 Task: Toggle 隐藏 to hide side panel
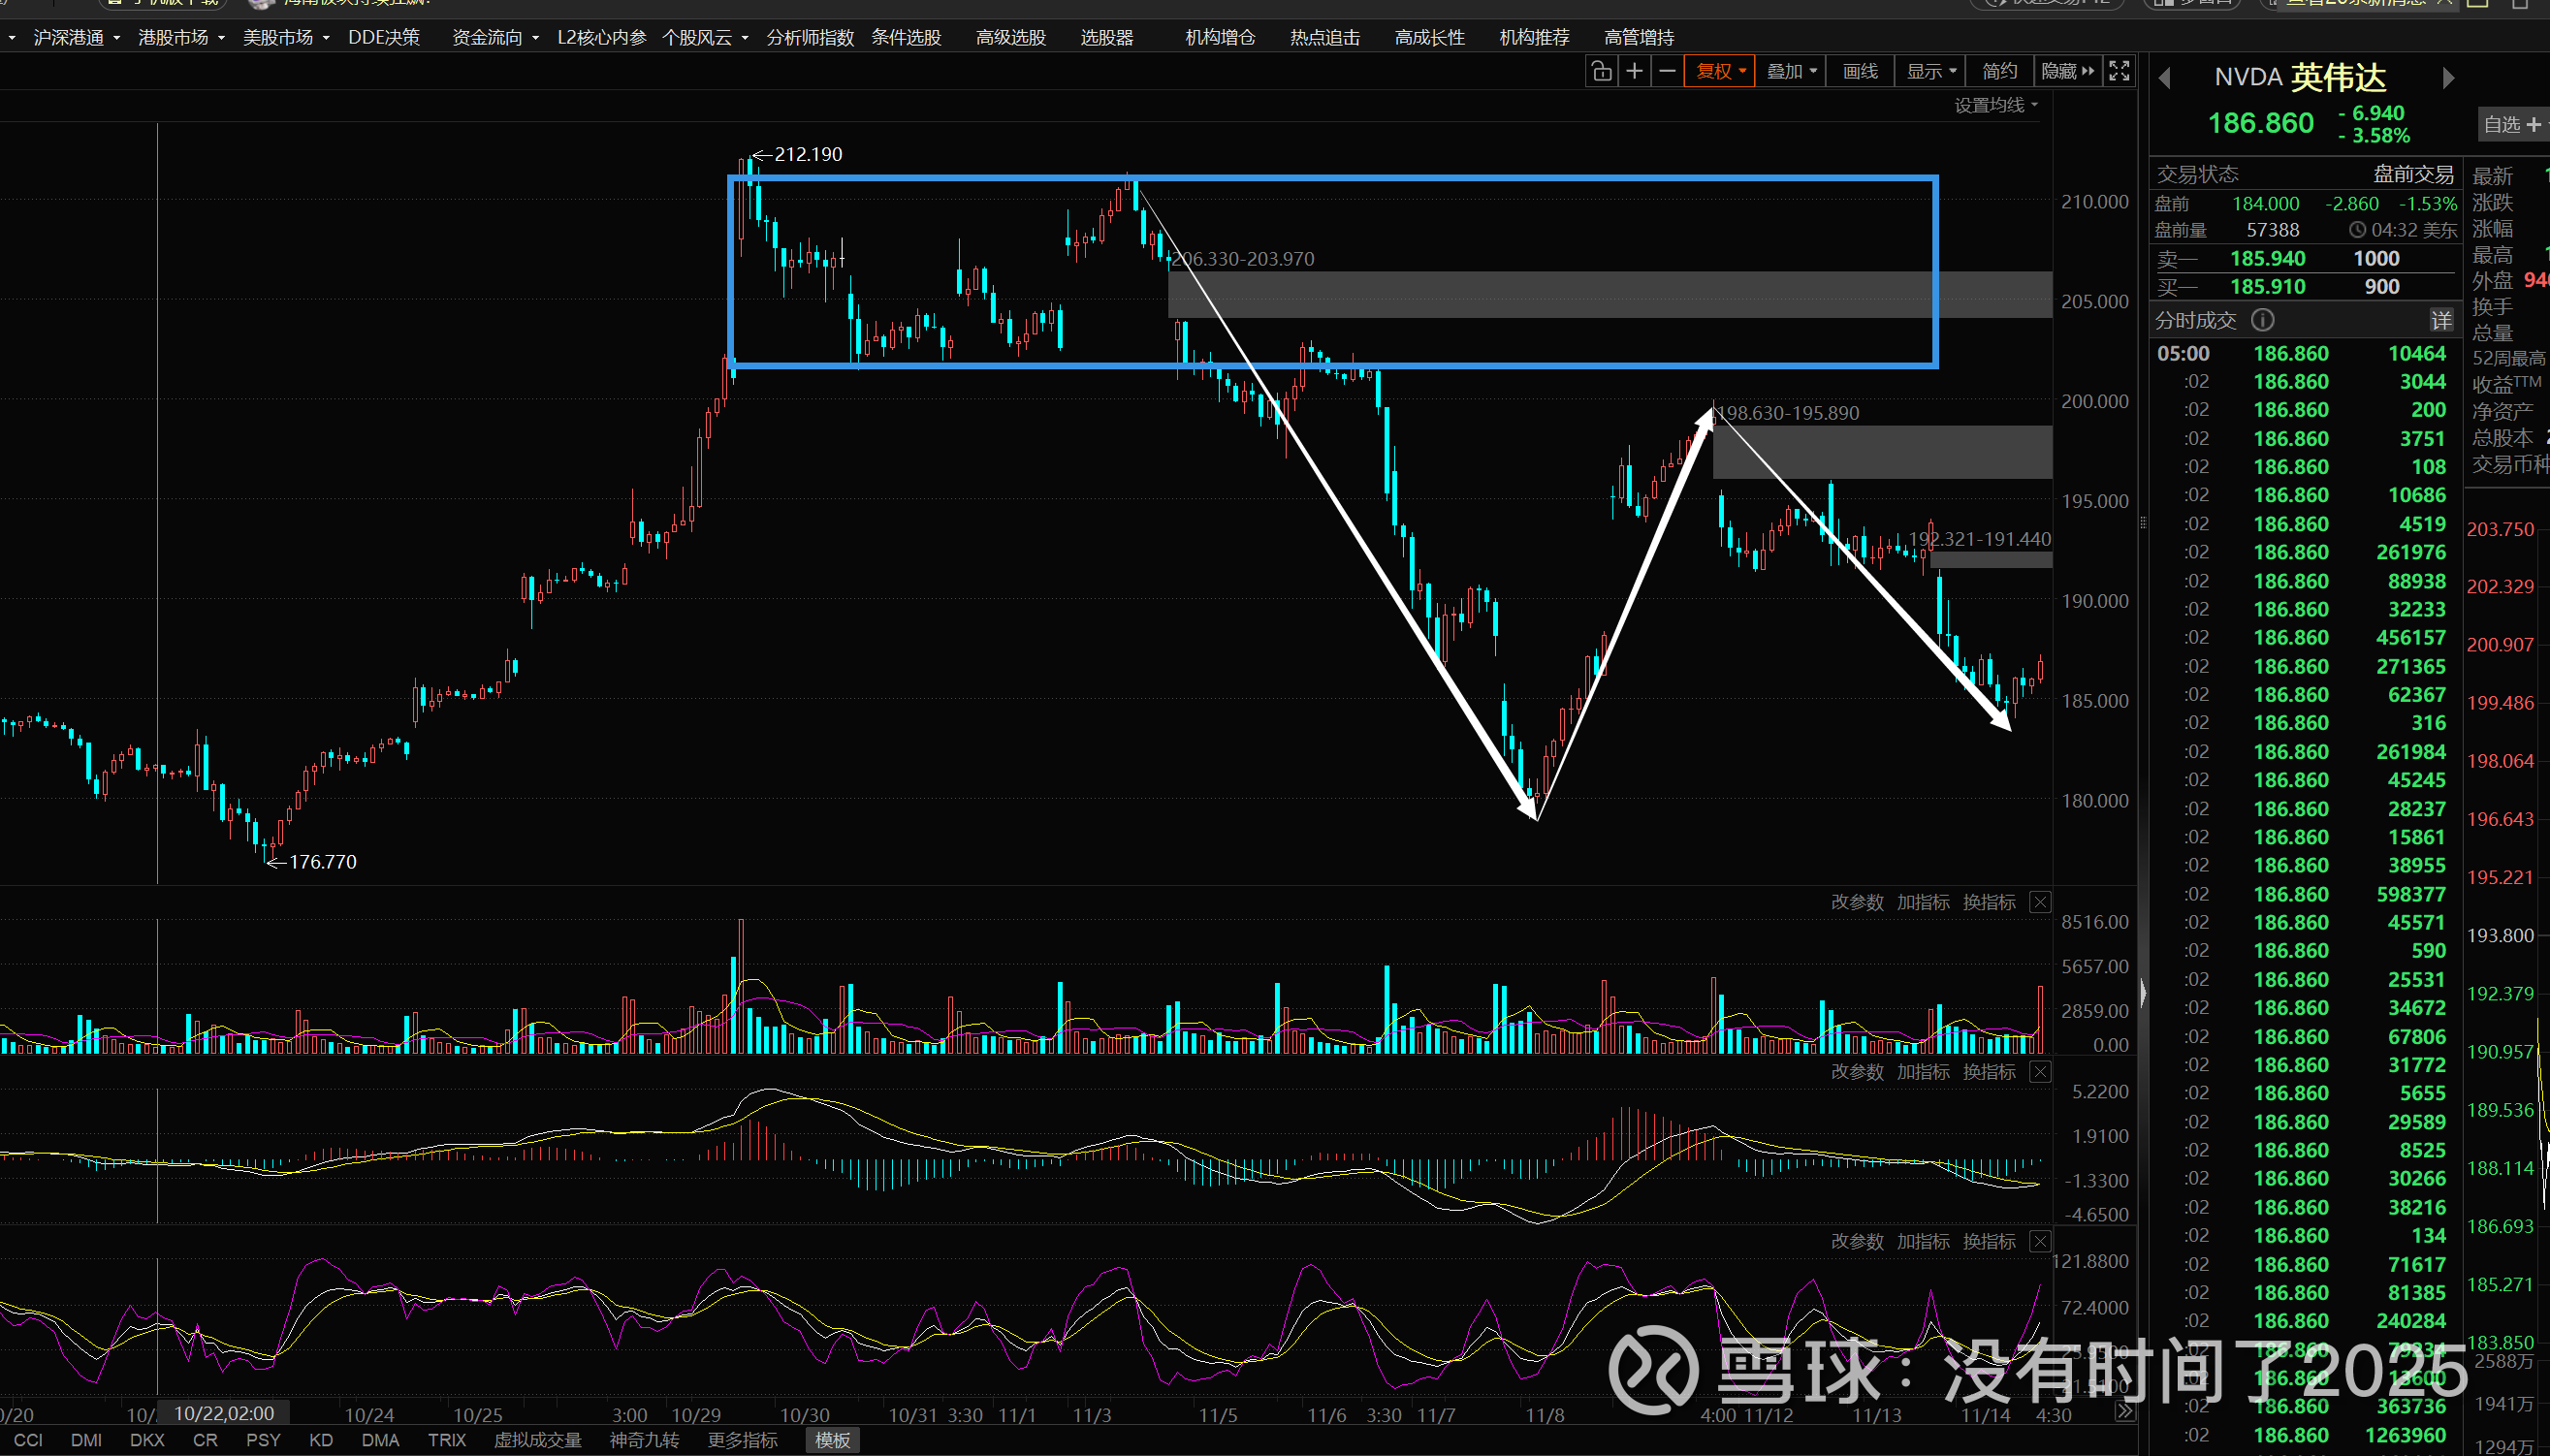tap(2067, 71)
